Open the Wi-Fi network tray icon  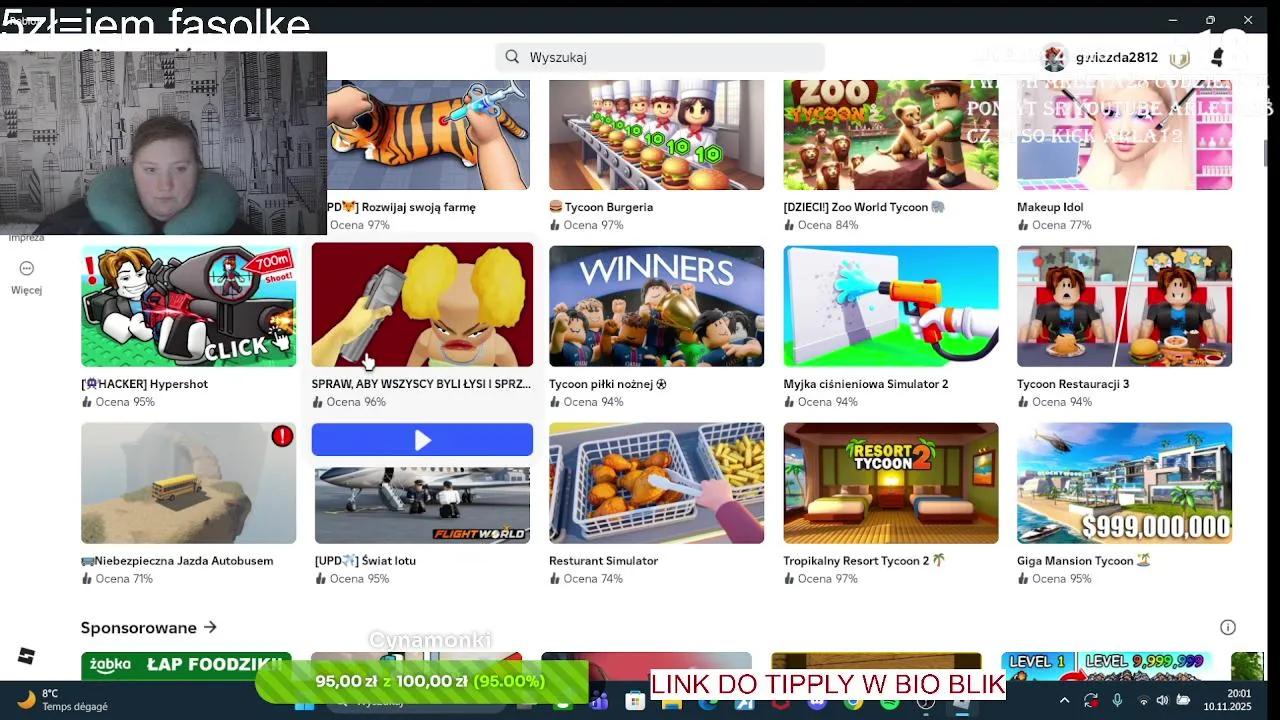[1142, 701]
